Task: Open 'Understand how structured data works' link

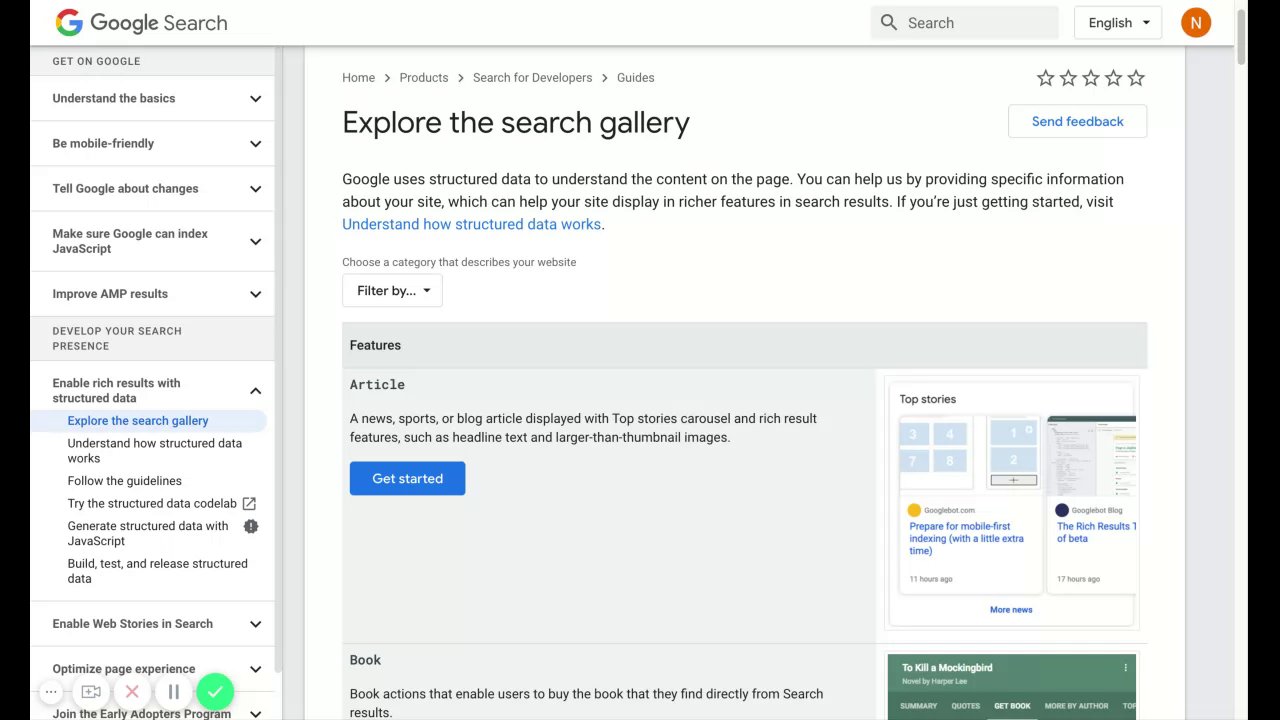Action: (x=471, y=224)
